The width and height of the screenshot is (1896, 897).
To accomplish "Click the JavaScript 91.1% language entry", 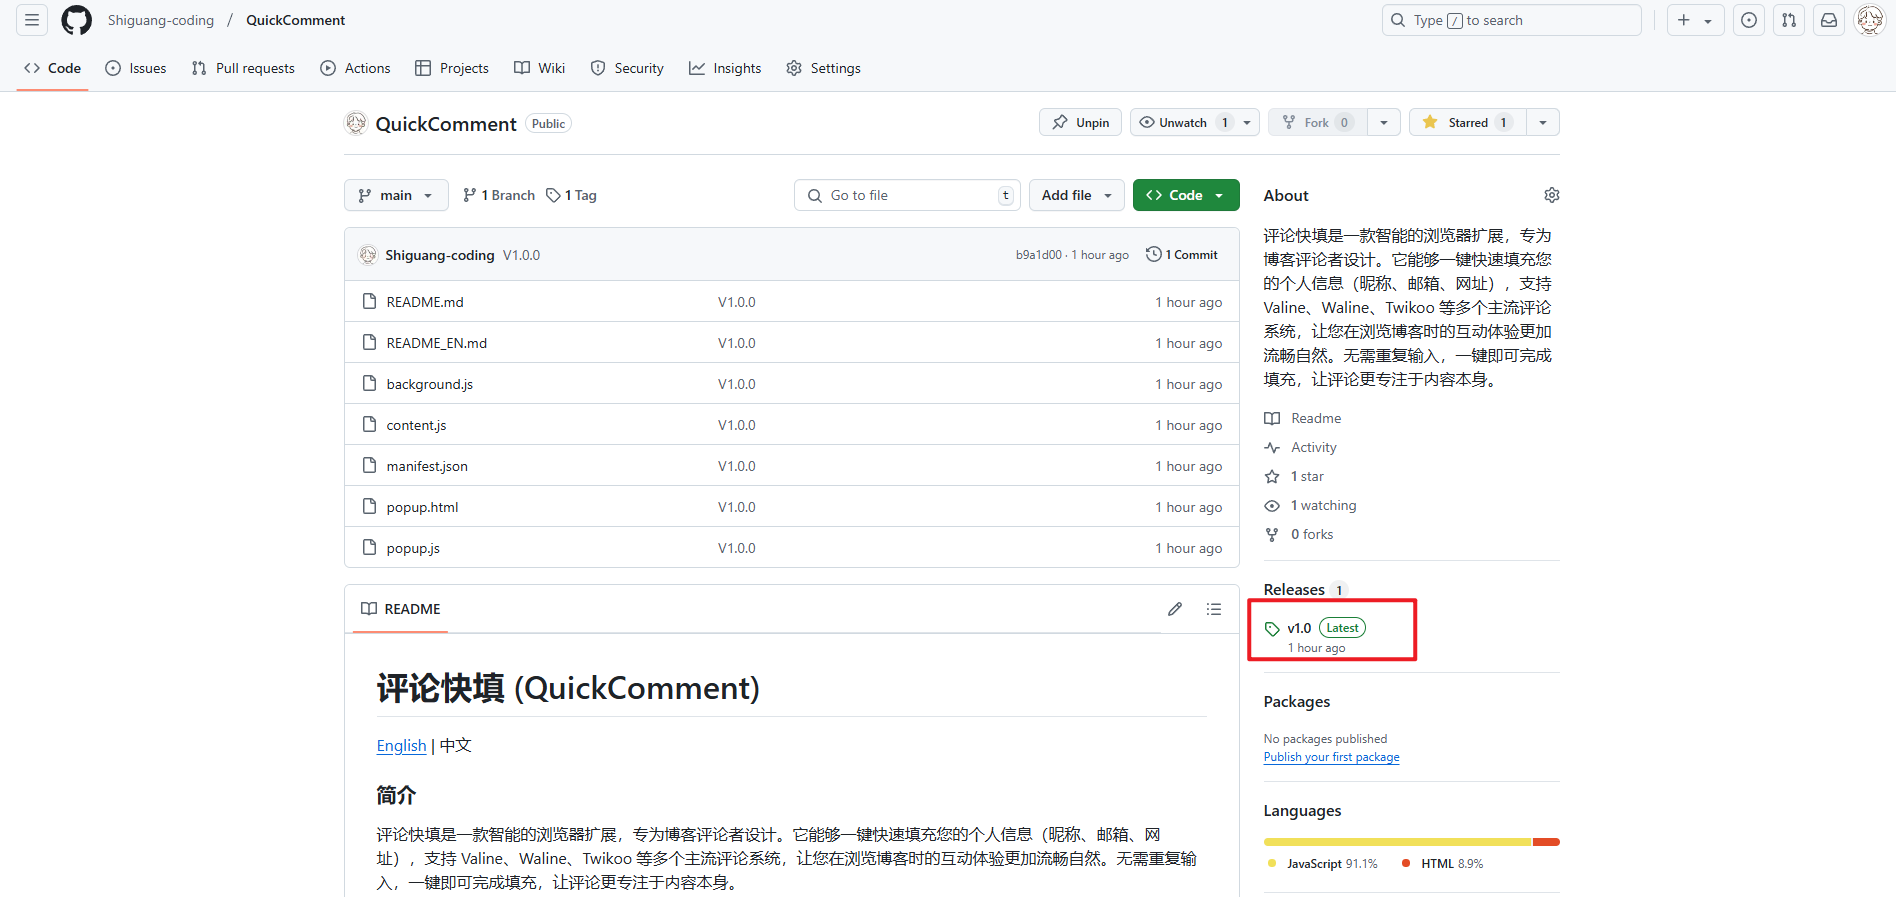I will coord(1322,864).
